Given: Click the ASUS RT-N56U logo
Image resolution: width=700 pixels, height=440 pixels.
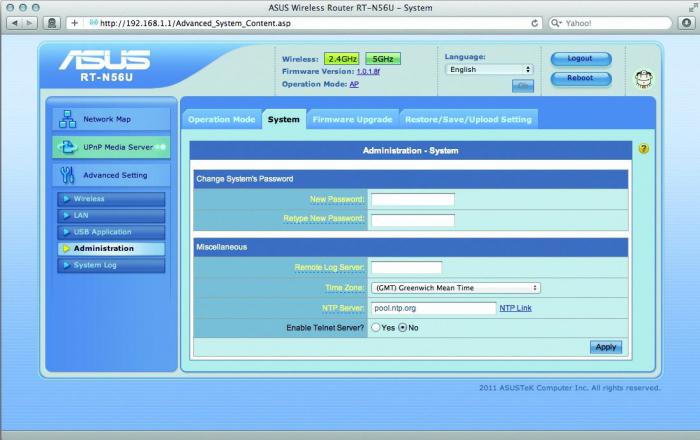Looking at the screenshot, I should [105, 66].
